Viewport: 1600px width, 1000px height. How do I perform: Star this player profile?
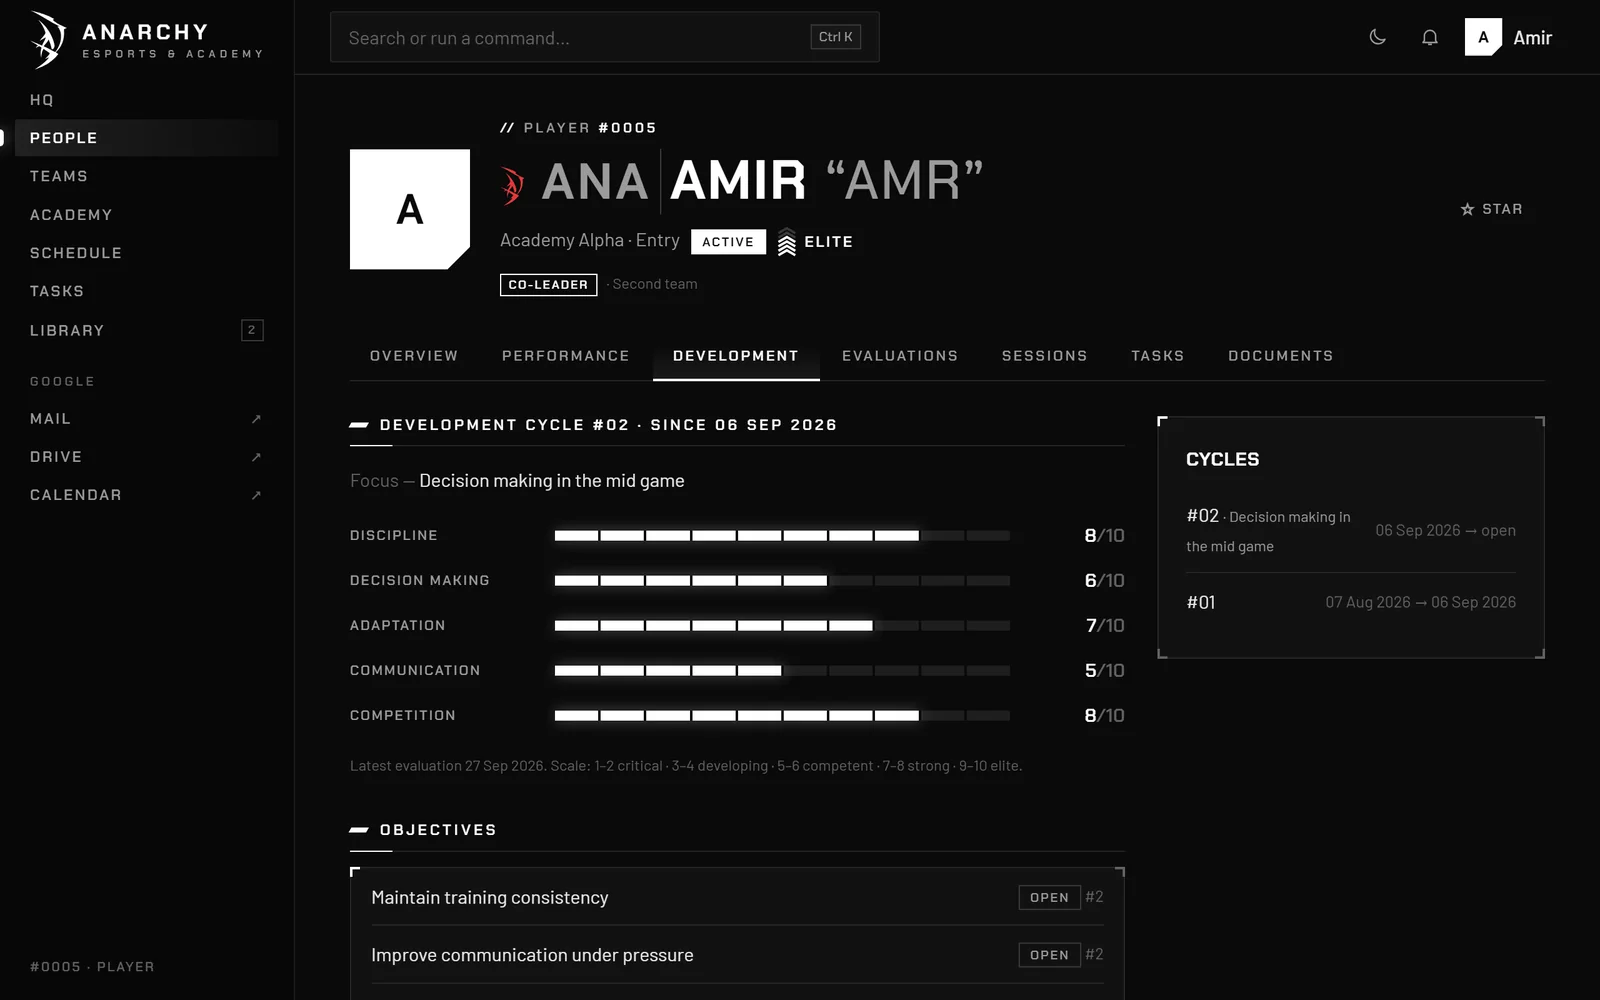(1491, 209)
